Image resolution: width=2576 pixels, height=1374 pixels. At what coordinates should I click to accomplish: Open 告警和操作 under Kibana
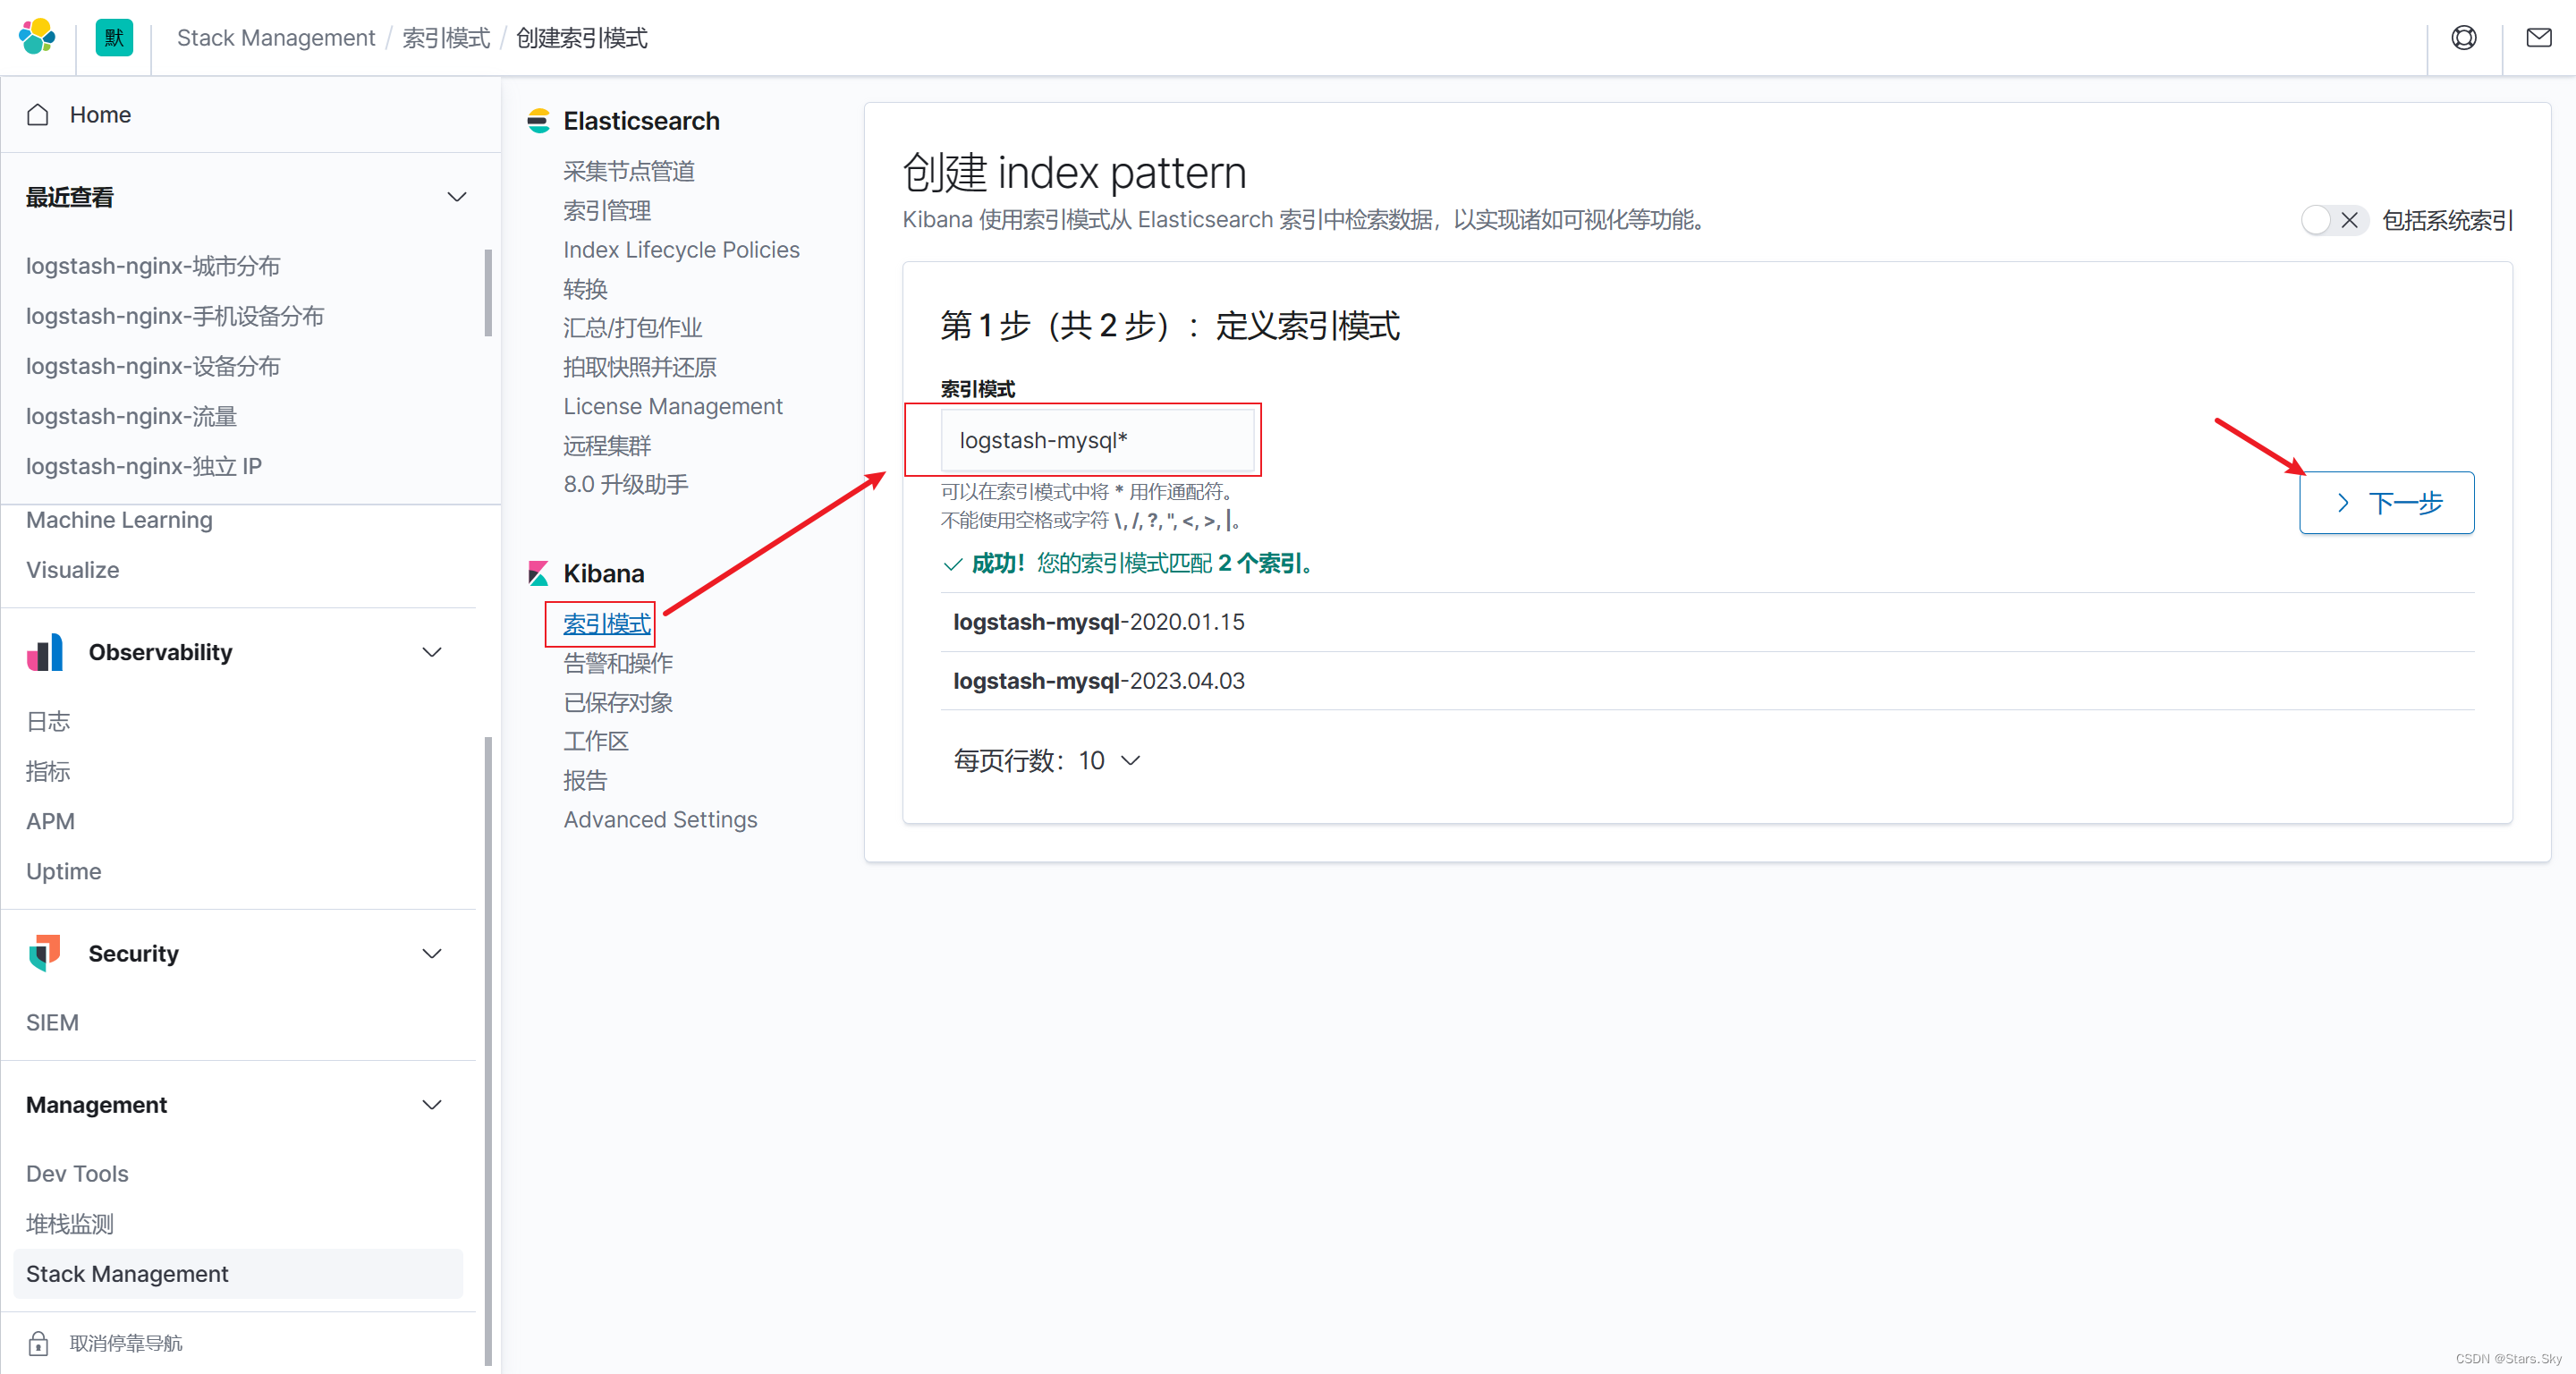(618, 663)
